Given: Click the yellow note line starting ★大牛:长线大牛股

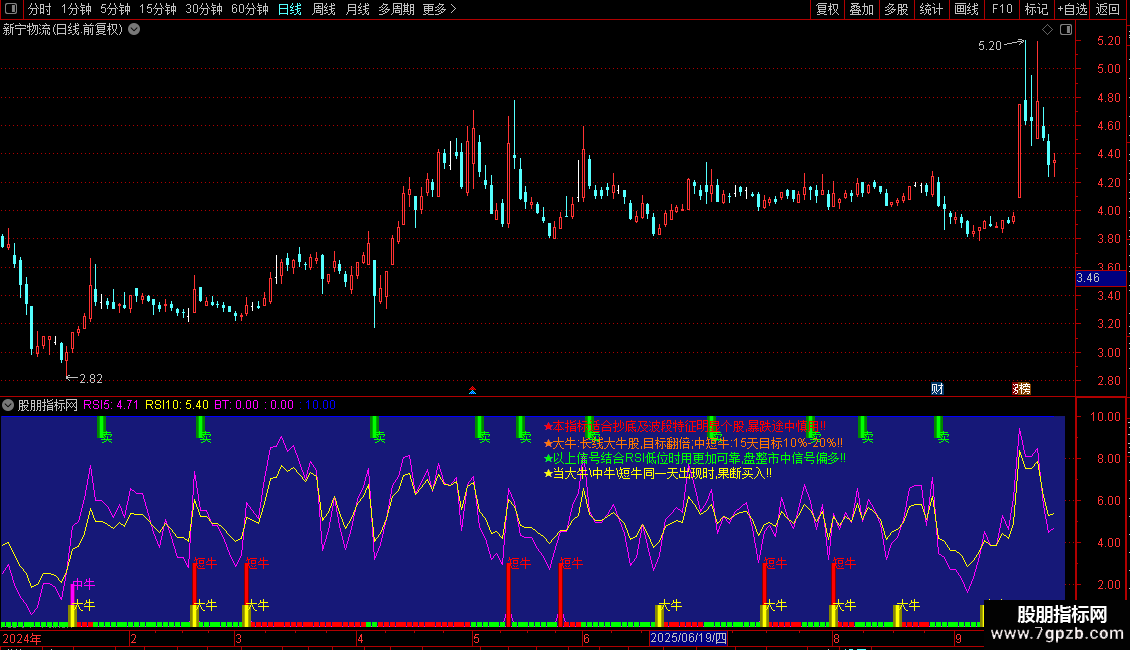Looking at the screenshot, I should point(693,443).
